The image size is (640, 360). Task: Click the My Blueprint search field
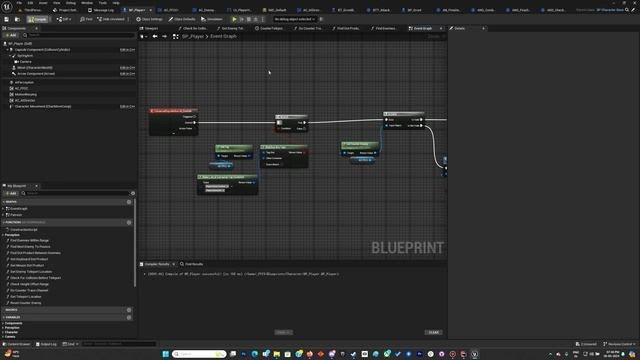[76, 193]
